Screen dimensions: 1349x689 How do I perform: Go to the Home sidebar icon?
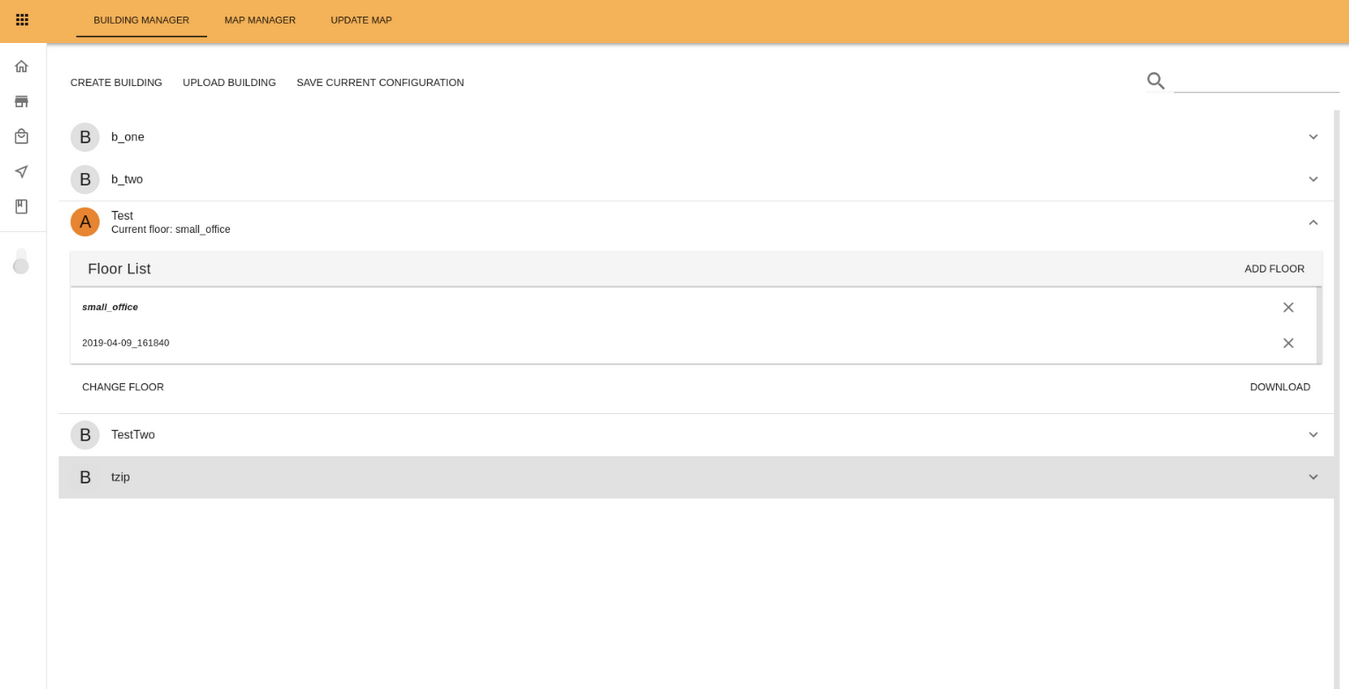click(x=21, y=66)
